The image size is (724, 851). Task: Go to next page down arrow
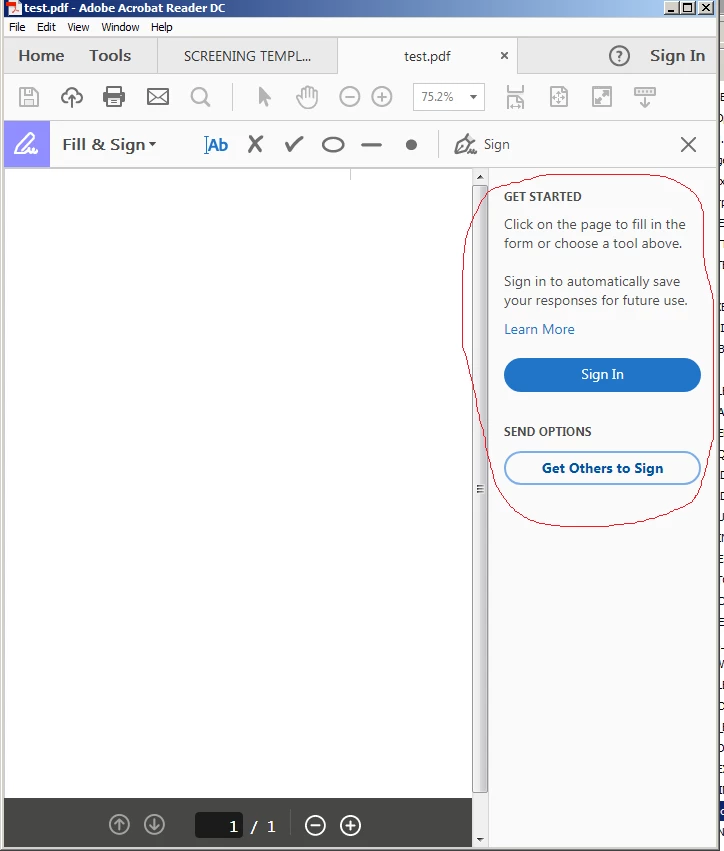154,824
